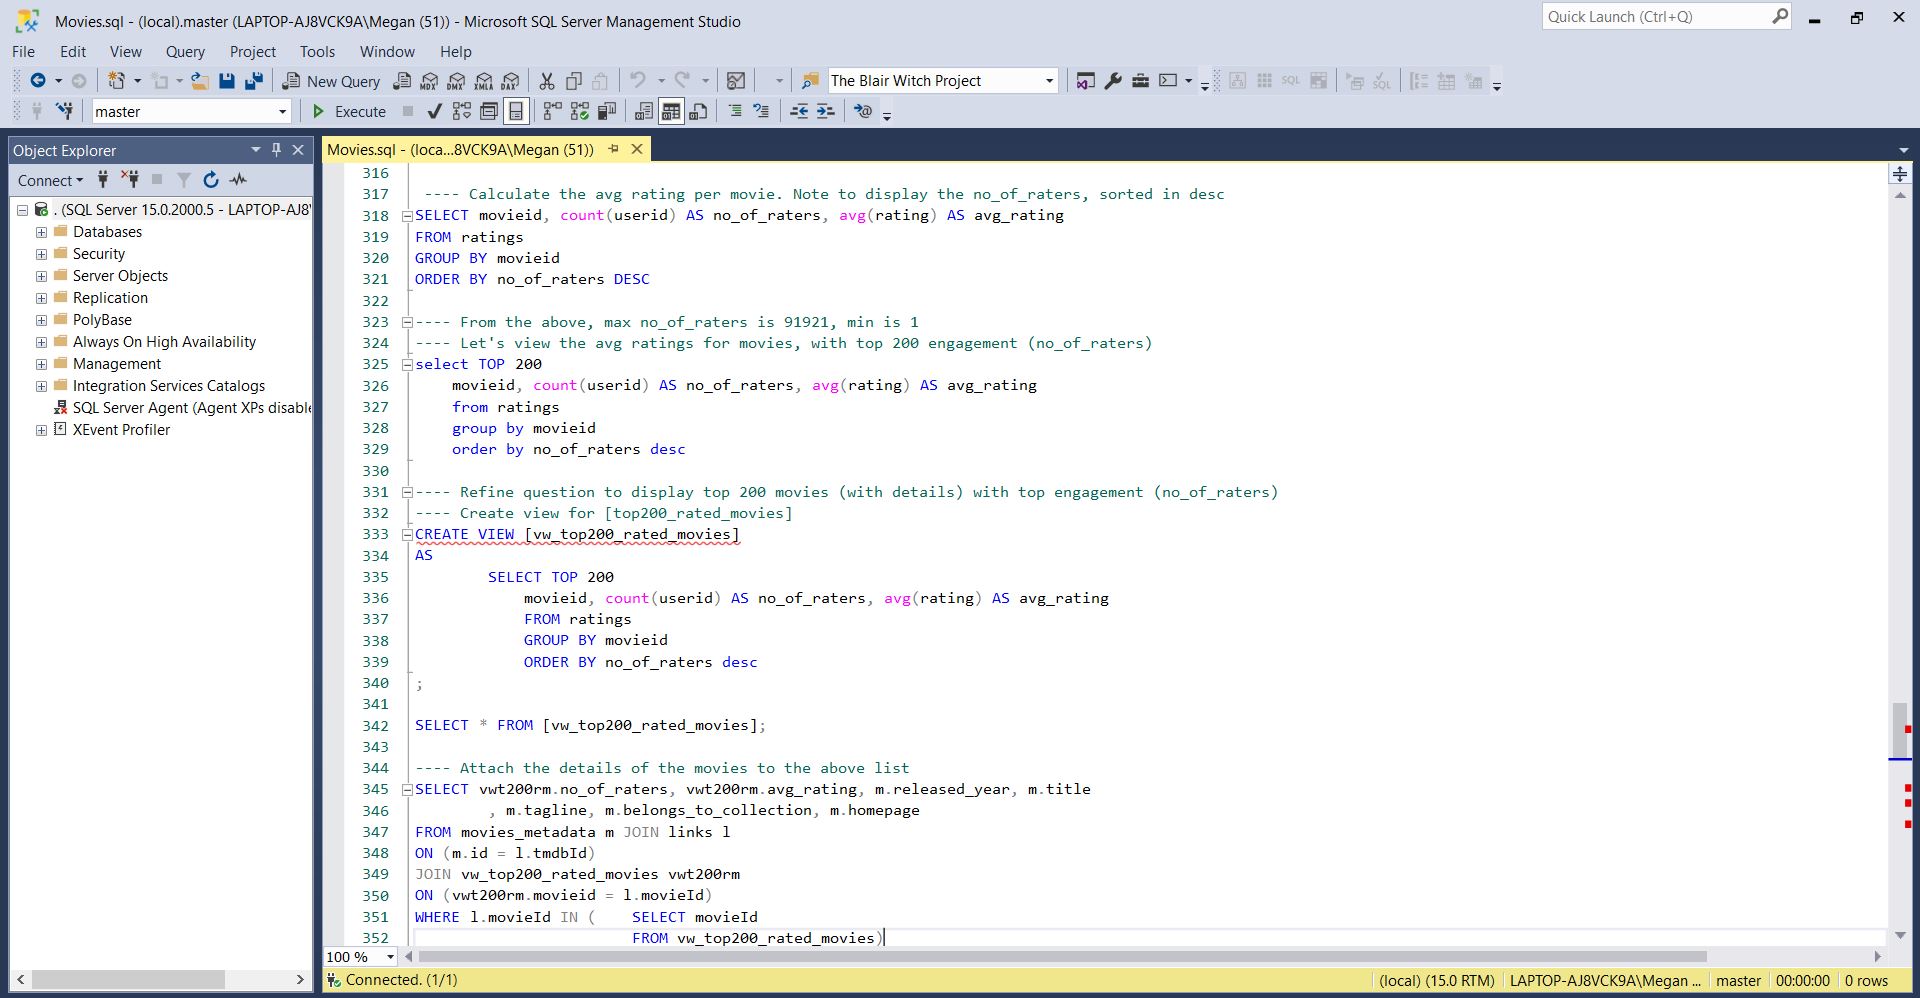This screenshot has width=1920, height=998.
Task: Toggle Results to Grid output mode
Action: (x=671, y=111)
